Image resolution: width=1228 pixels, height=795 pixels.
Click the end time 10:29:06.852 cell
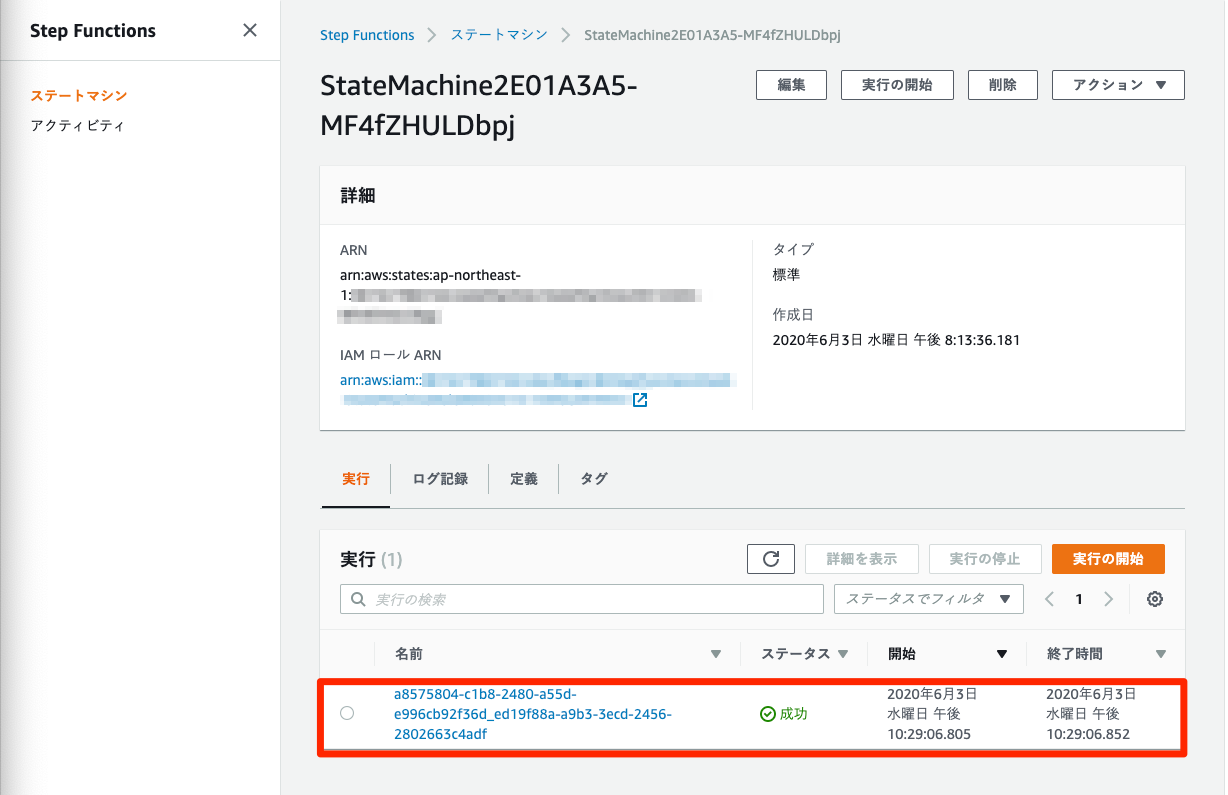pyautogui.click(x=1091, y=714)
